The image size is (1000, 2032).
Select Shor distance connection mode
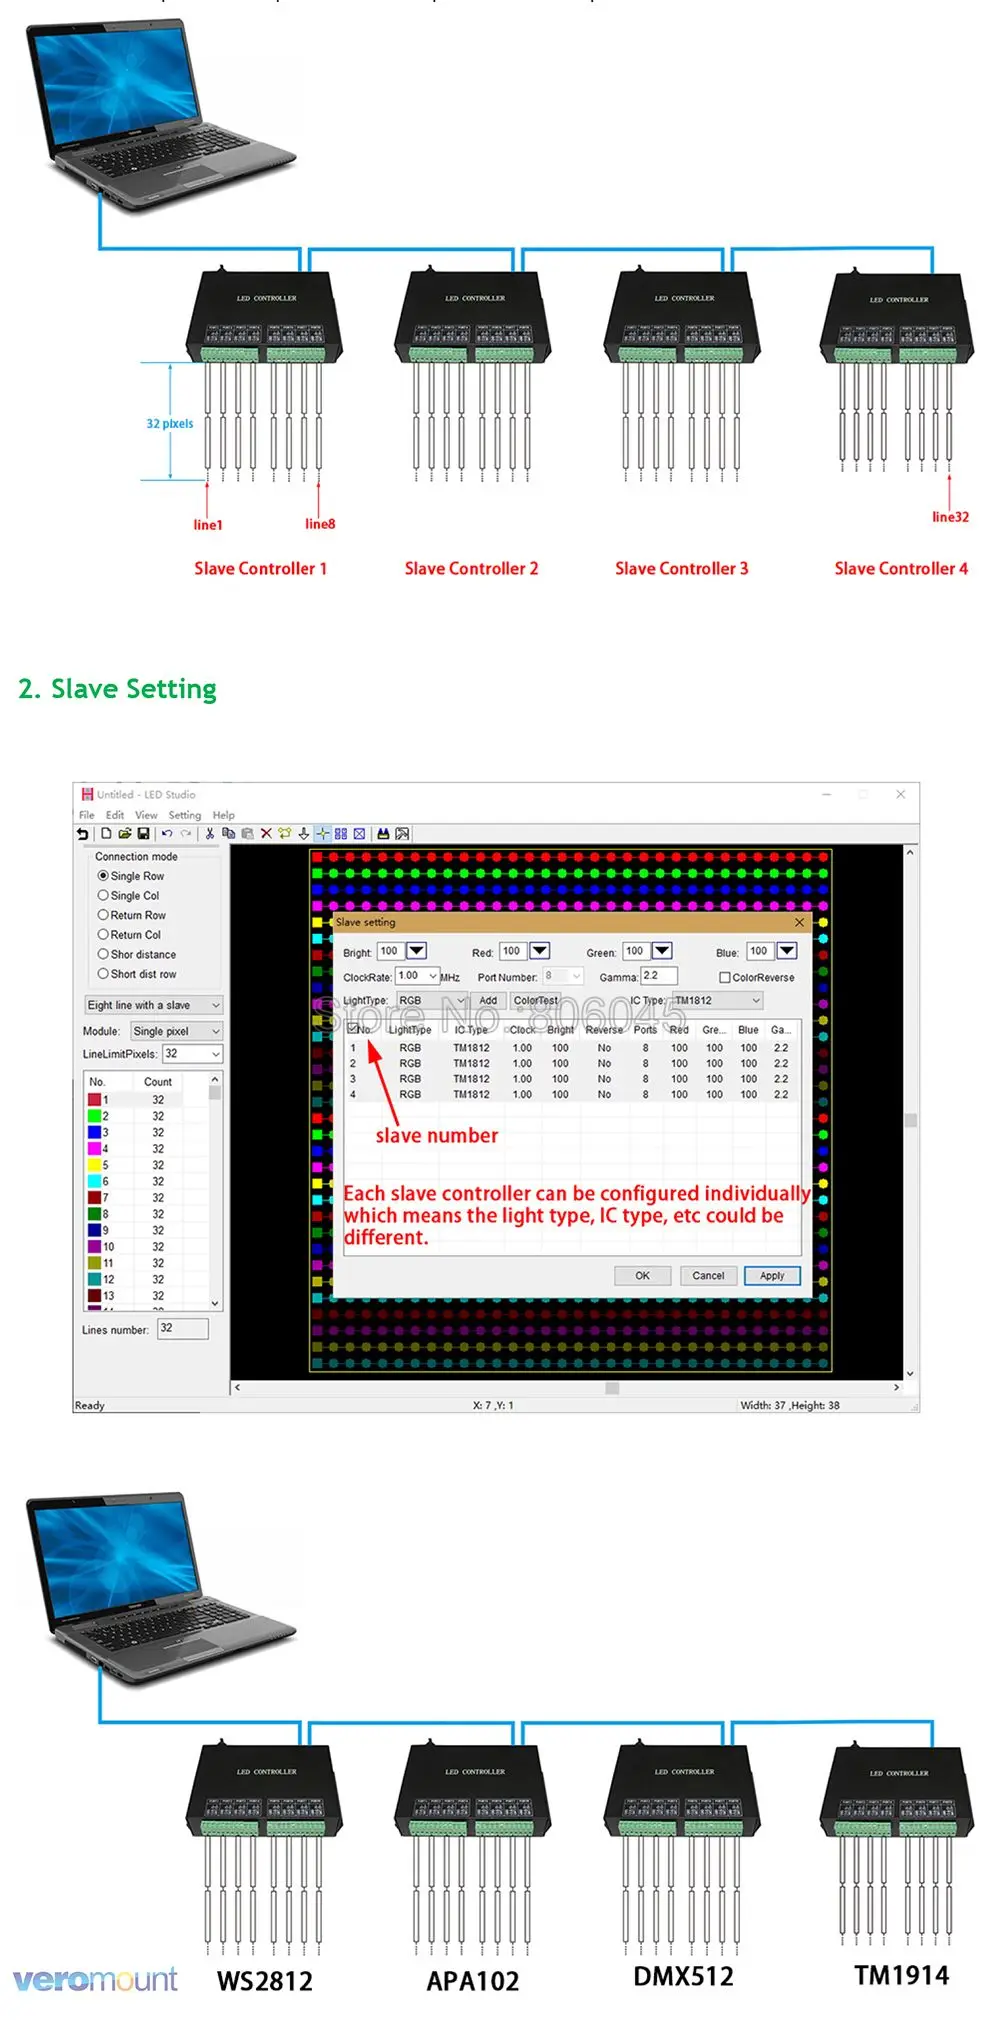coord(137,954)
